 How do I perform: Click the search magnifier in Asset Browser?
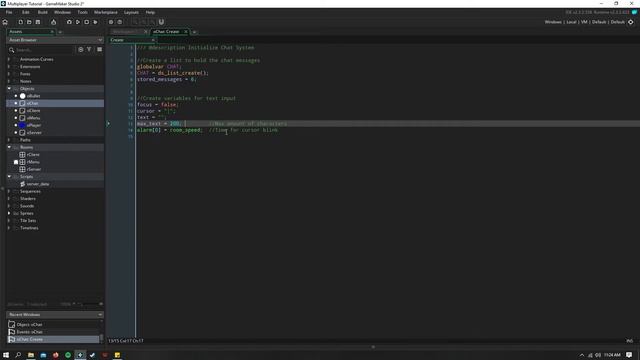[x=11, y=50]
